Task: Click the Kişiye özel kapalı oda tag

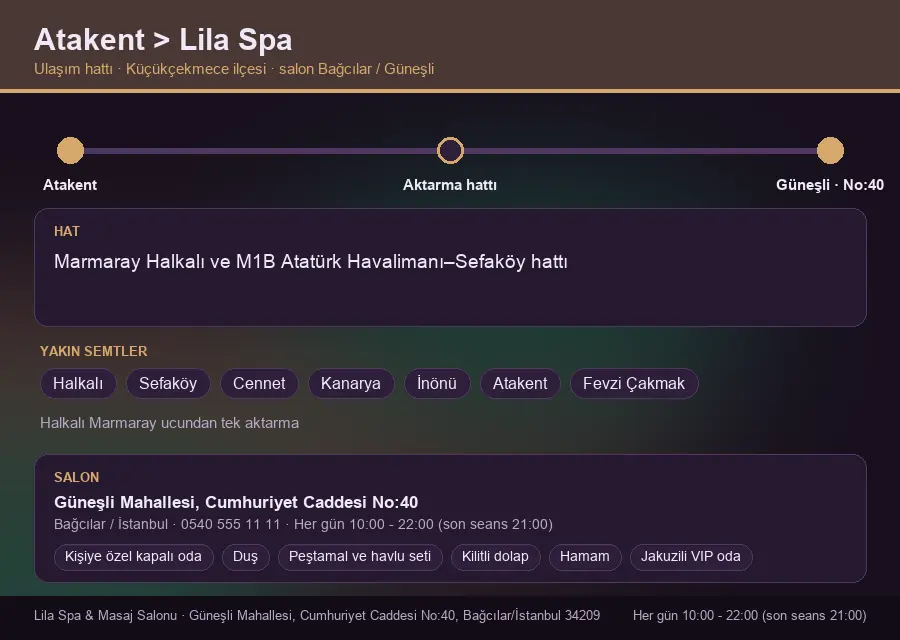Action: [133, 557]
